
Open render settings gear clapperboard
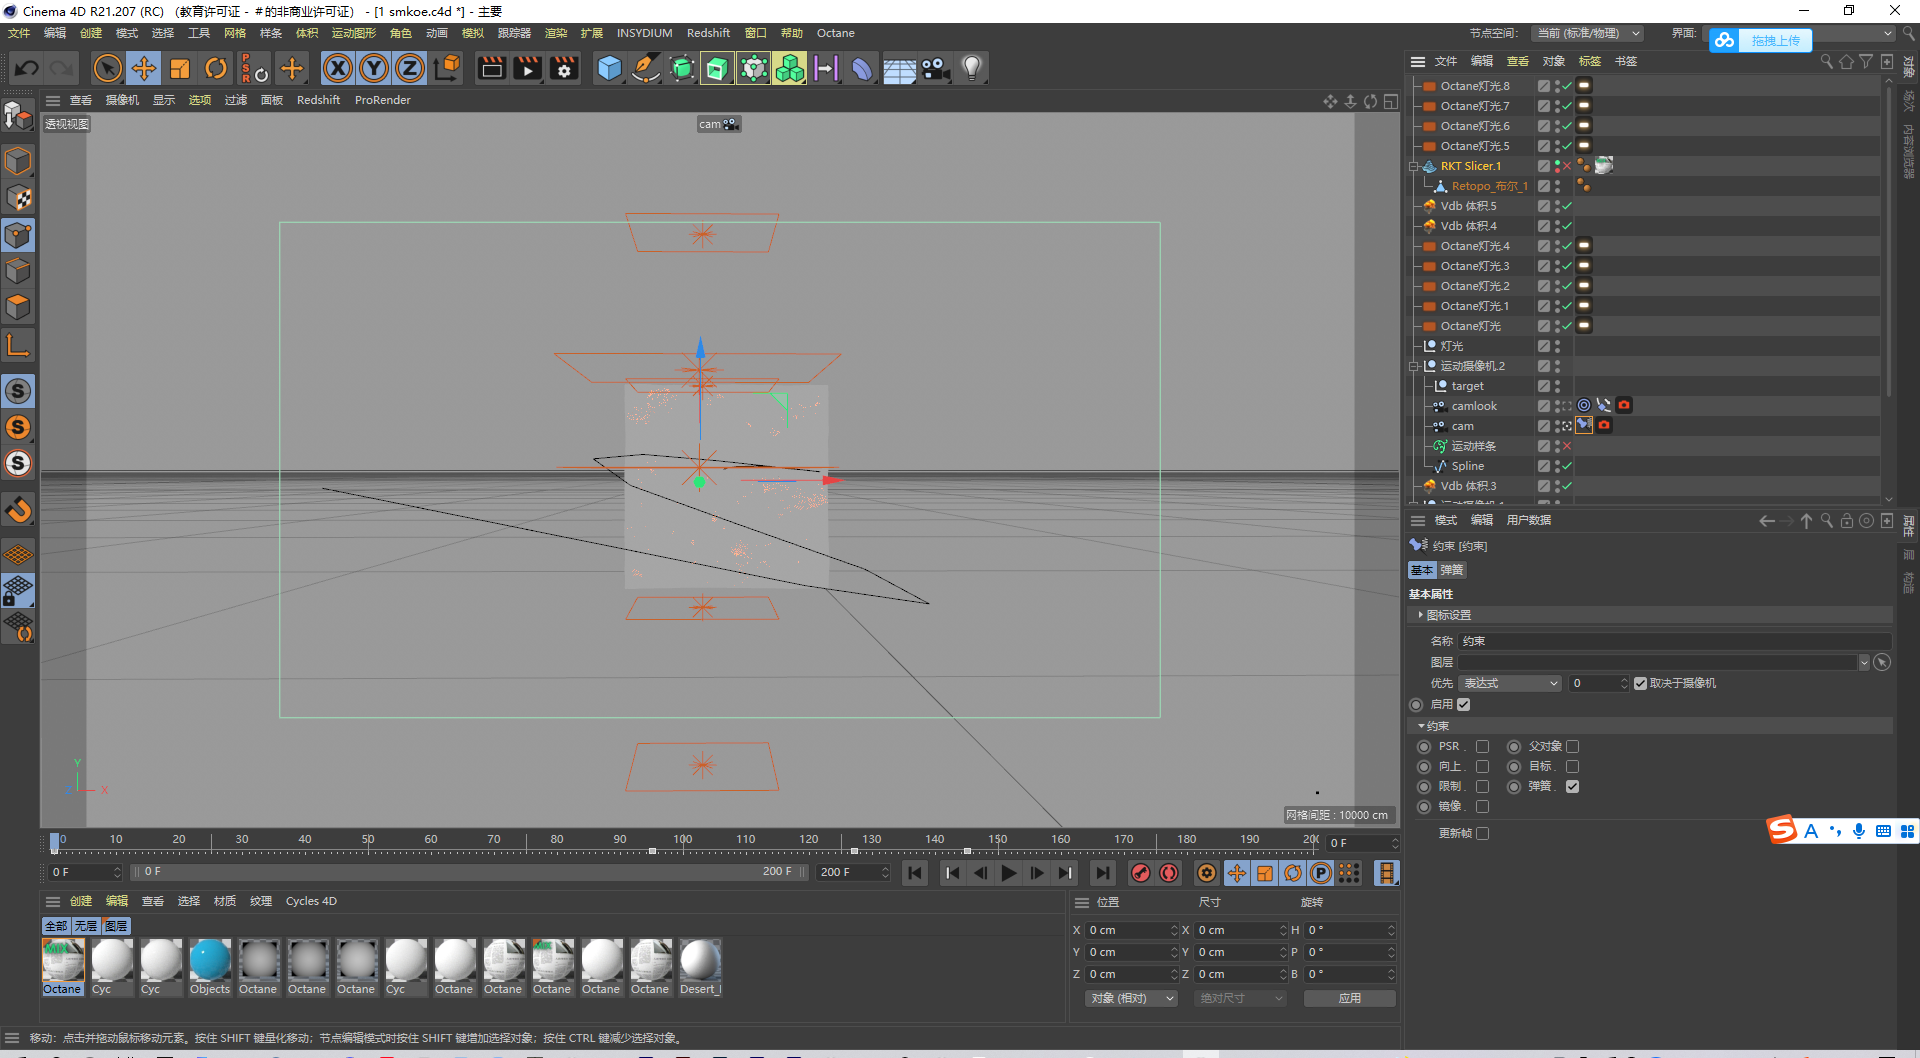[x=565, y=68]
